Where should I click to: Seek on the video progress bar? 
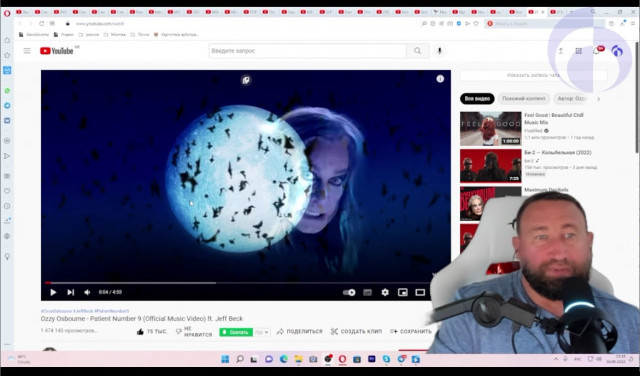(238, 283)
